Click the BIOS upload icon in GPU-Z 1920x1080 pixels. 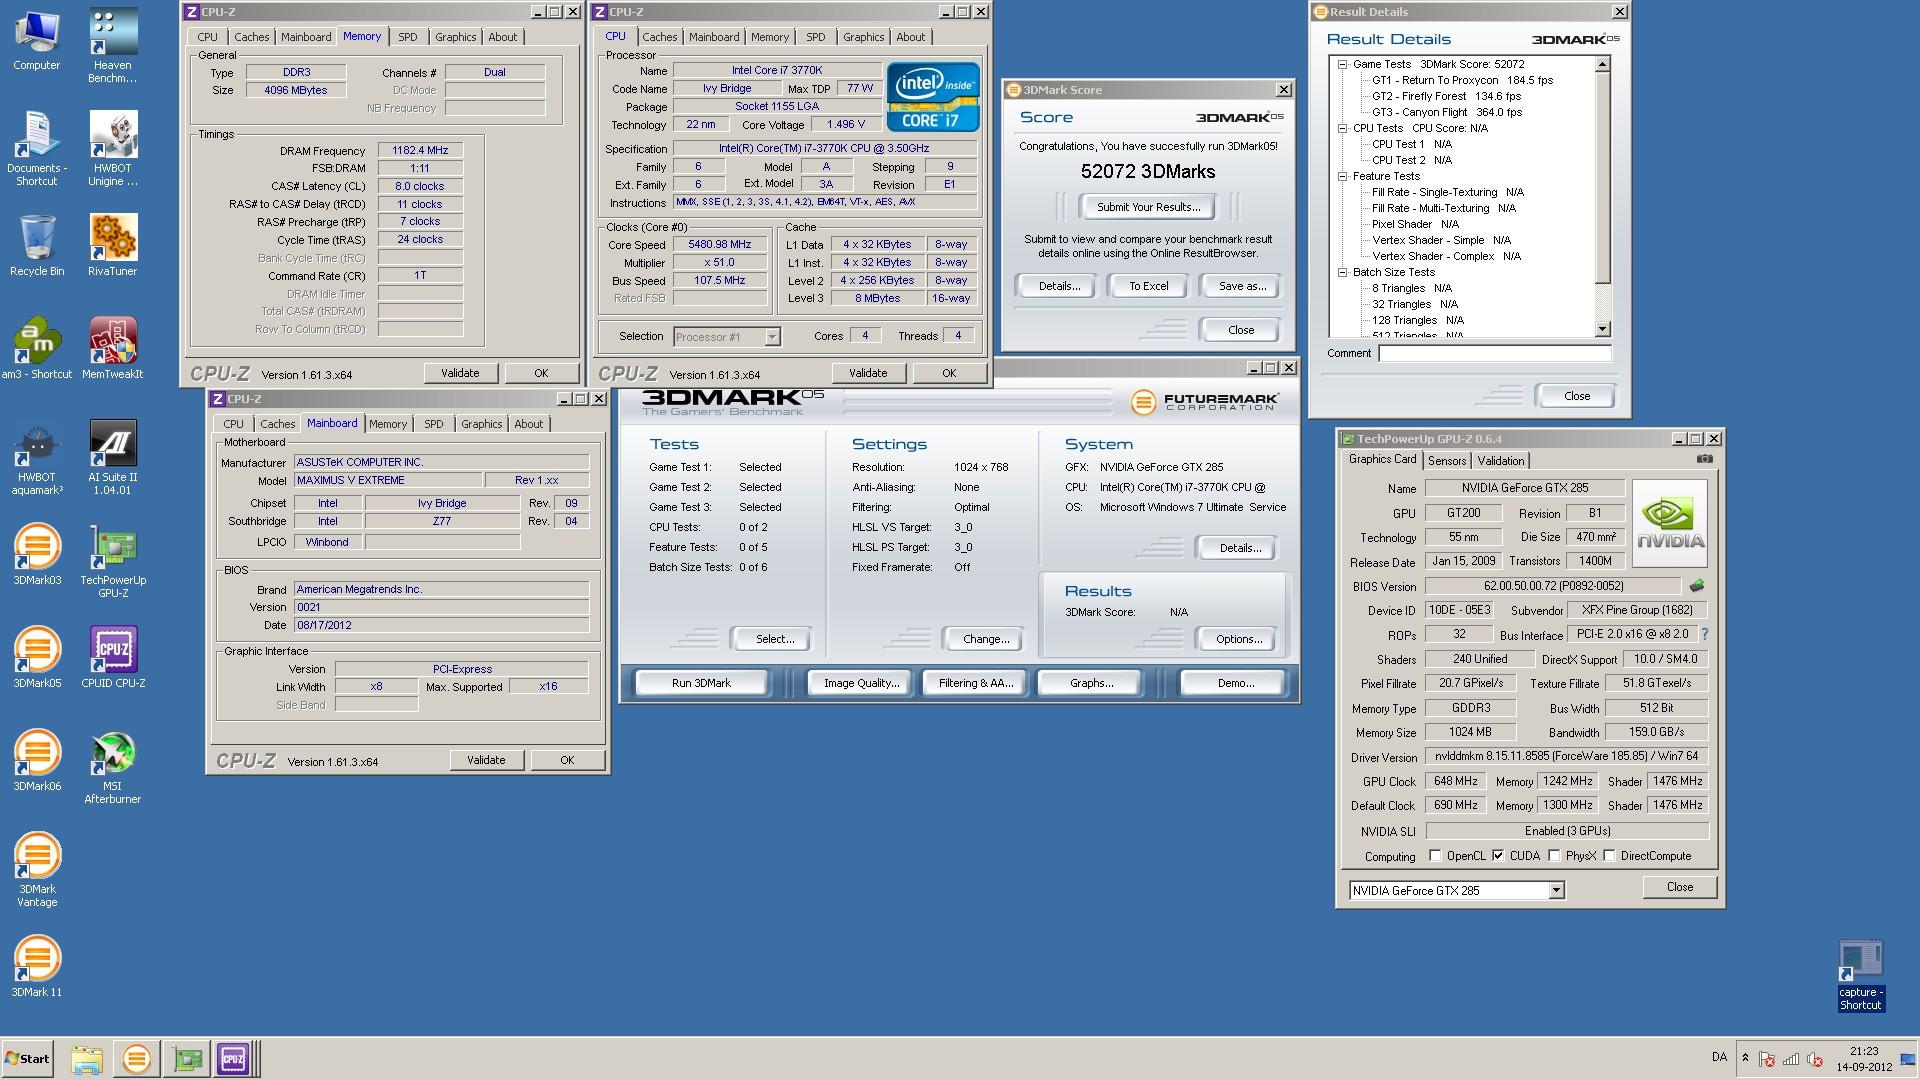coord(1696,586)
